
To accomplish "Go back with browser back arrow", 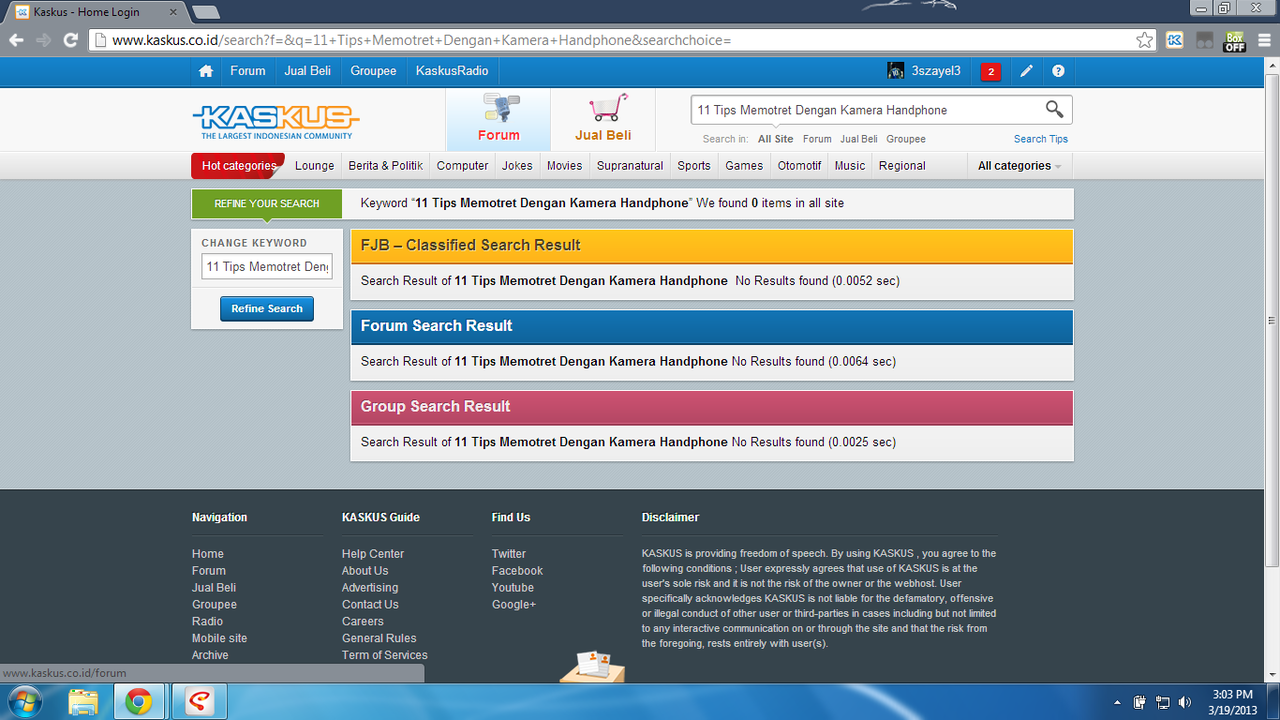I will [x=16, y=40].
